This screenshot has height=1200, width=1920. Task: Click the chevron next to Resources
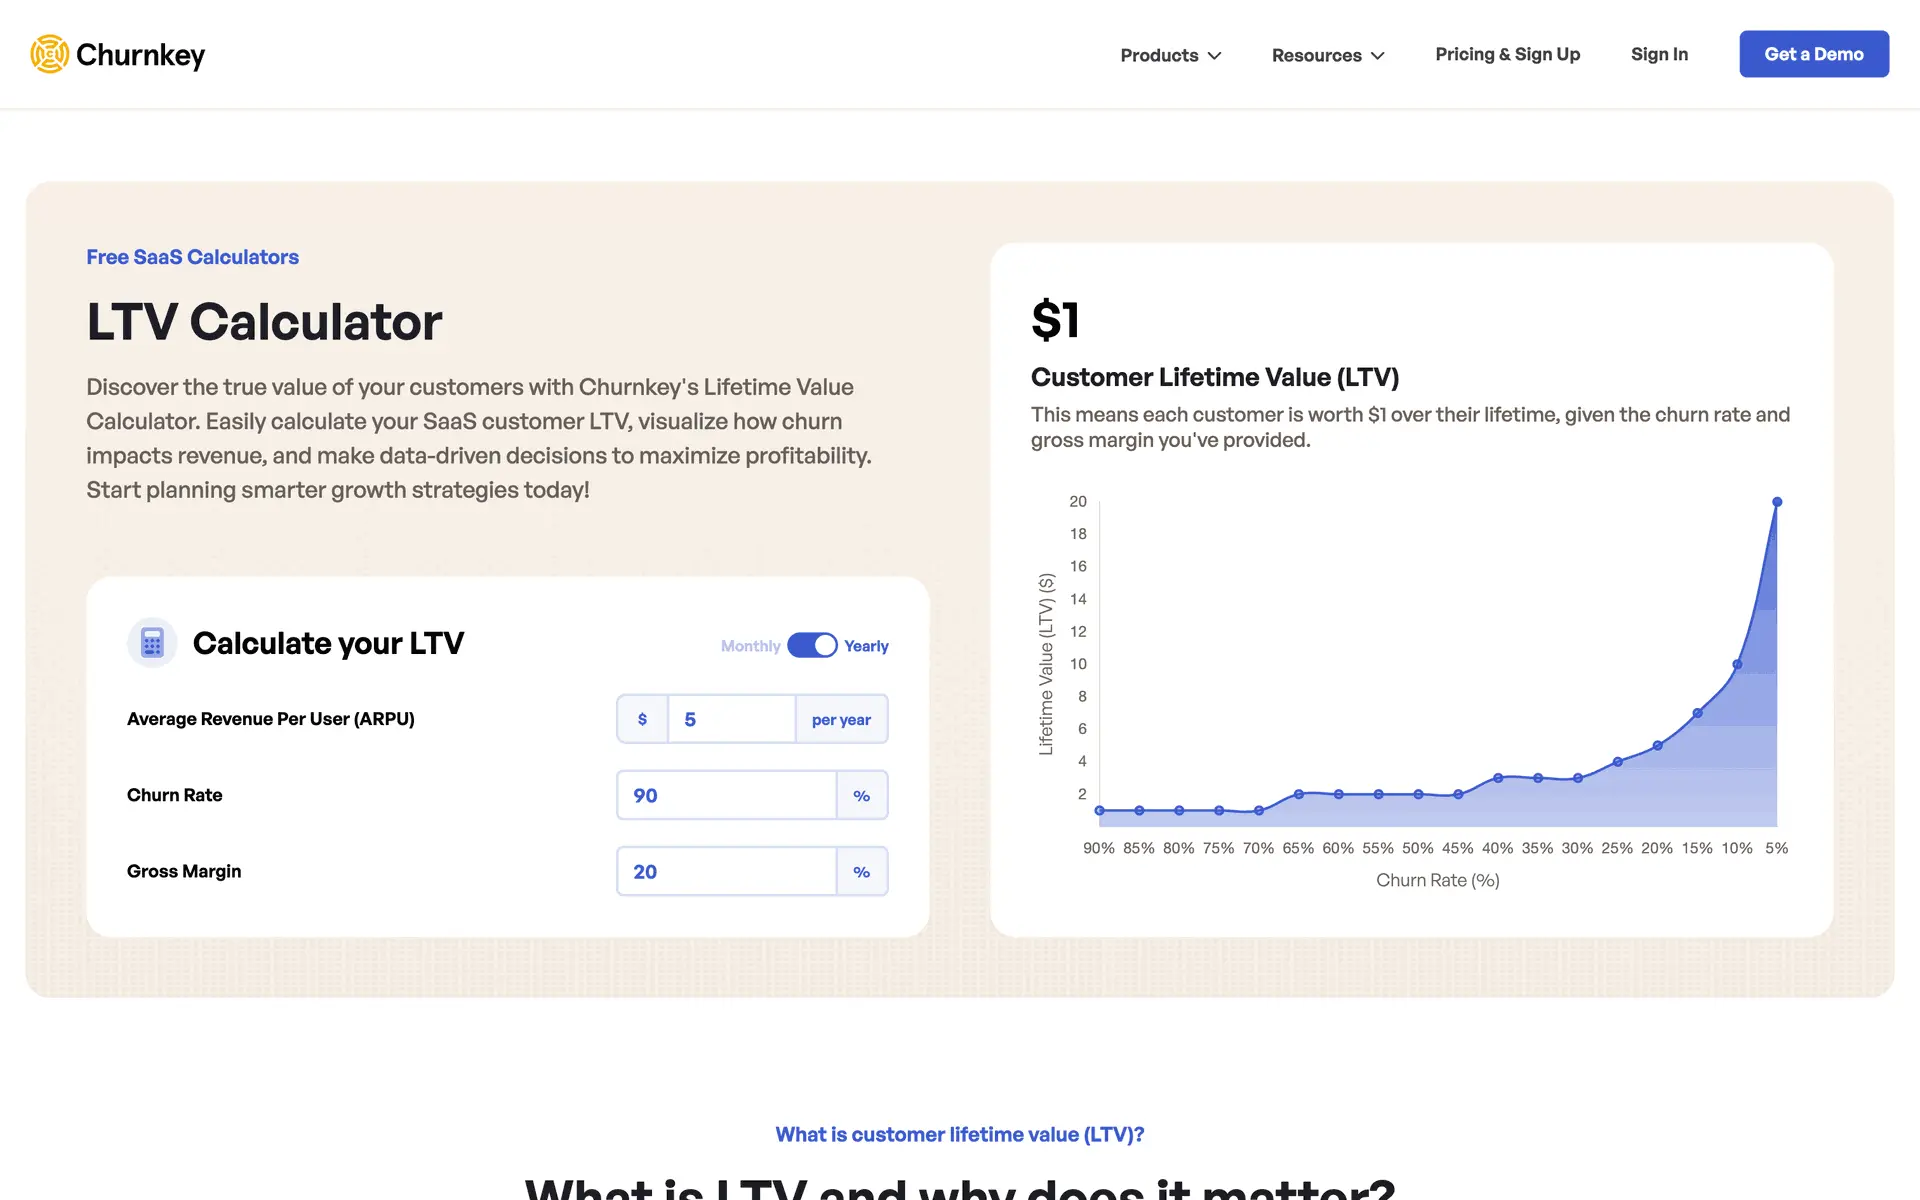coord(1378,56)
